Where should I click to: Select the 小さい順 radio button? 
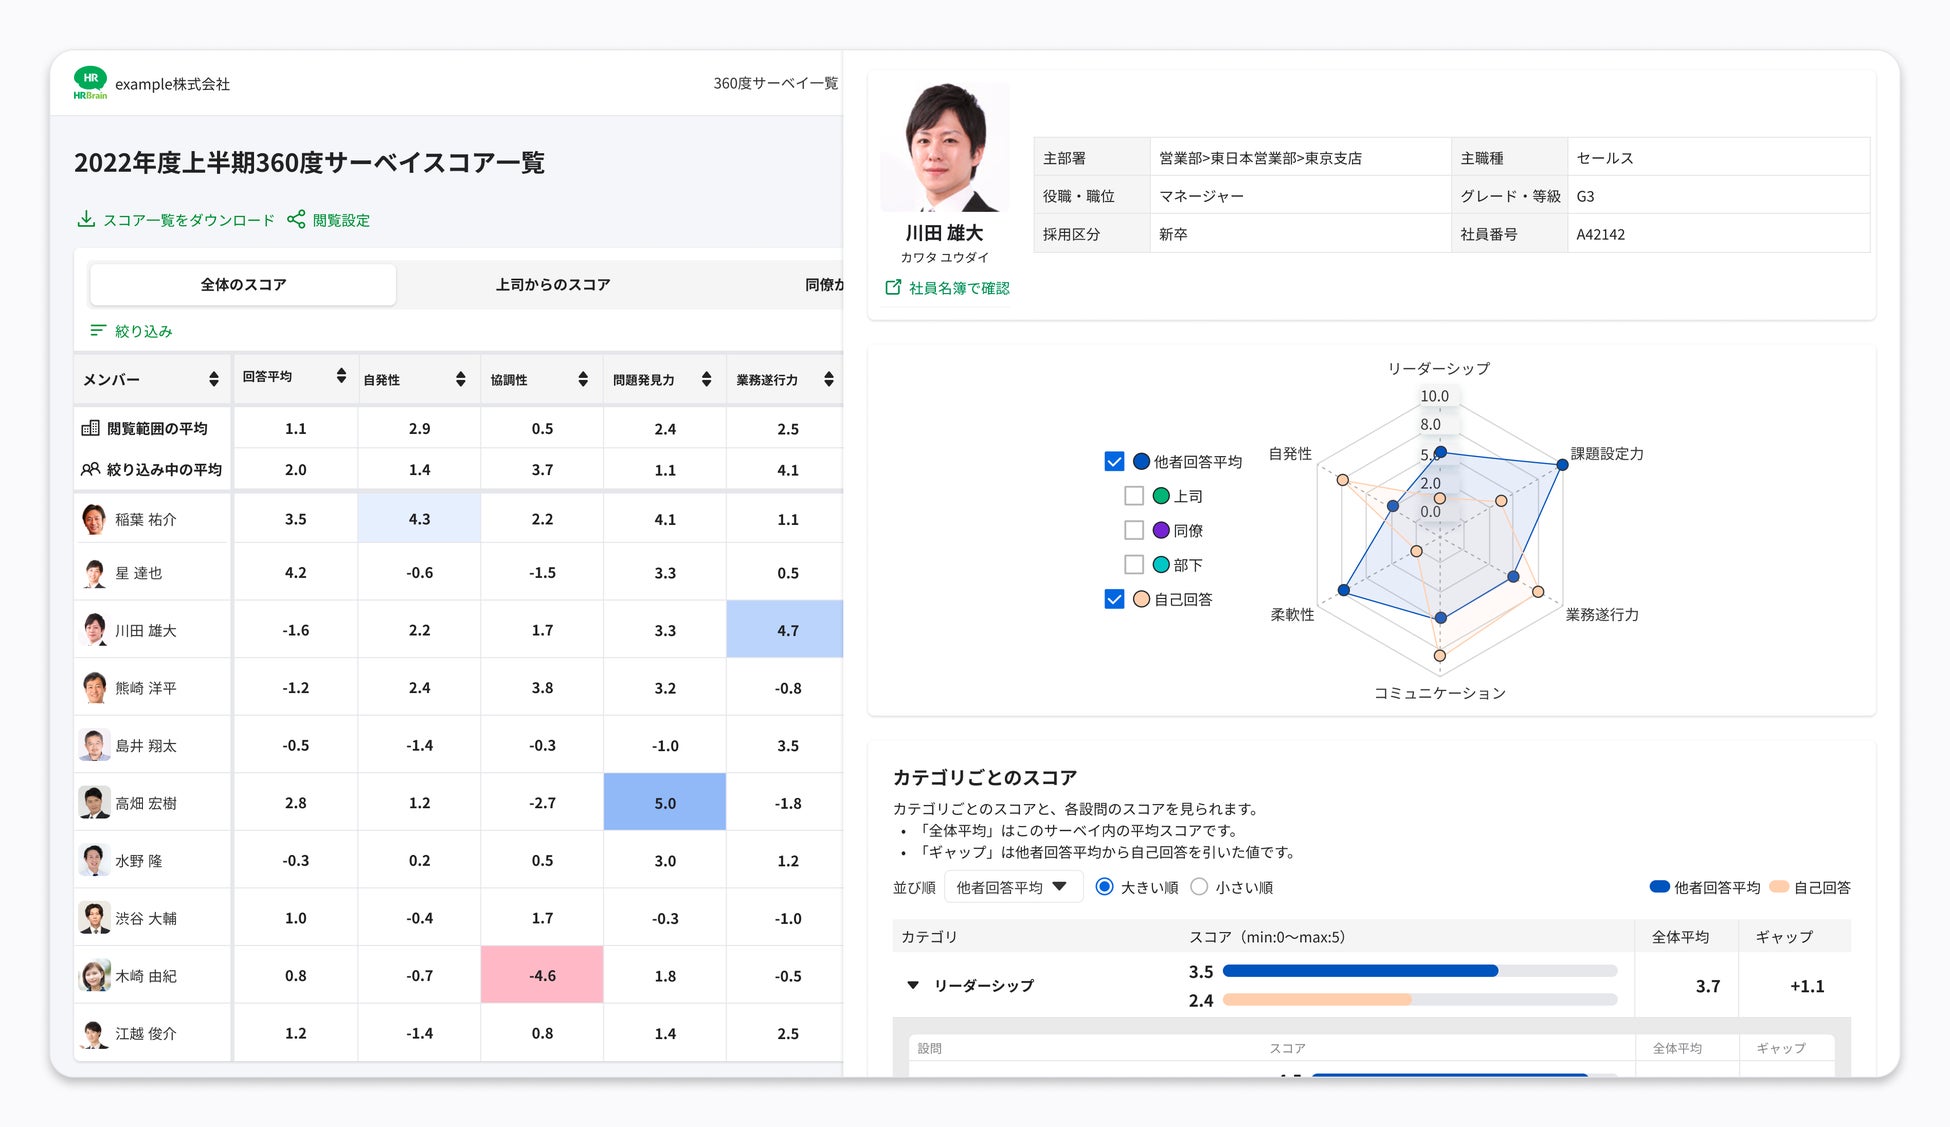[x=1200, y=887]
